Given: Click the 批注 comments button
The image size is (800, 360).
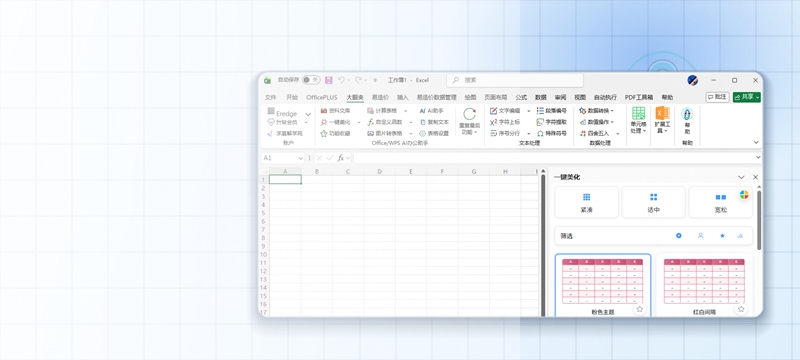Looking at the screenshot, I should tap(717, 97).
